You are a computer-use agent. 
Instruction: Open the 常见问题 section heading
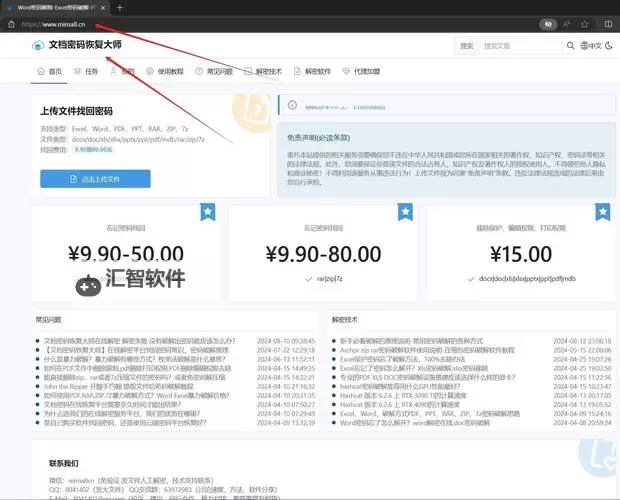pyautogui.click(x=49, y=320)
